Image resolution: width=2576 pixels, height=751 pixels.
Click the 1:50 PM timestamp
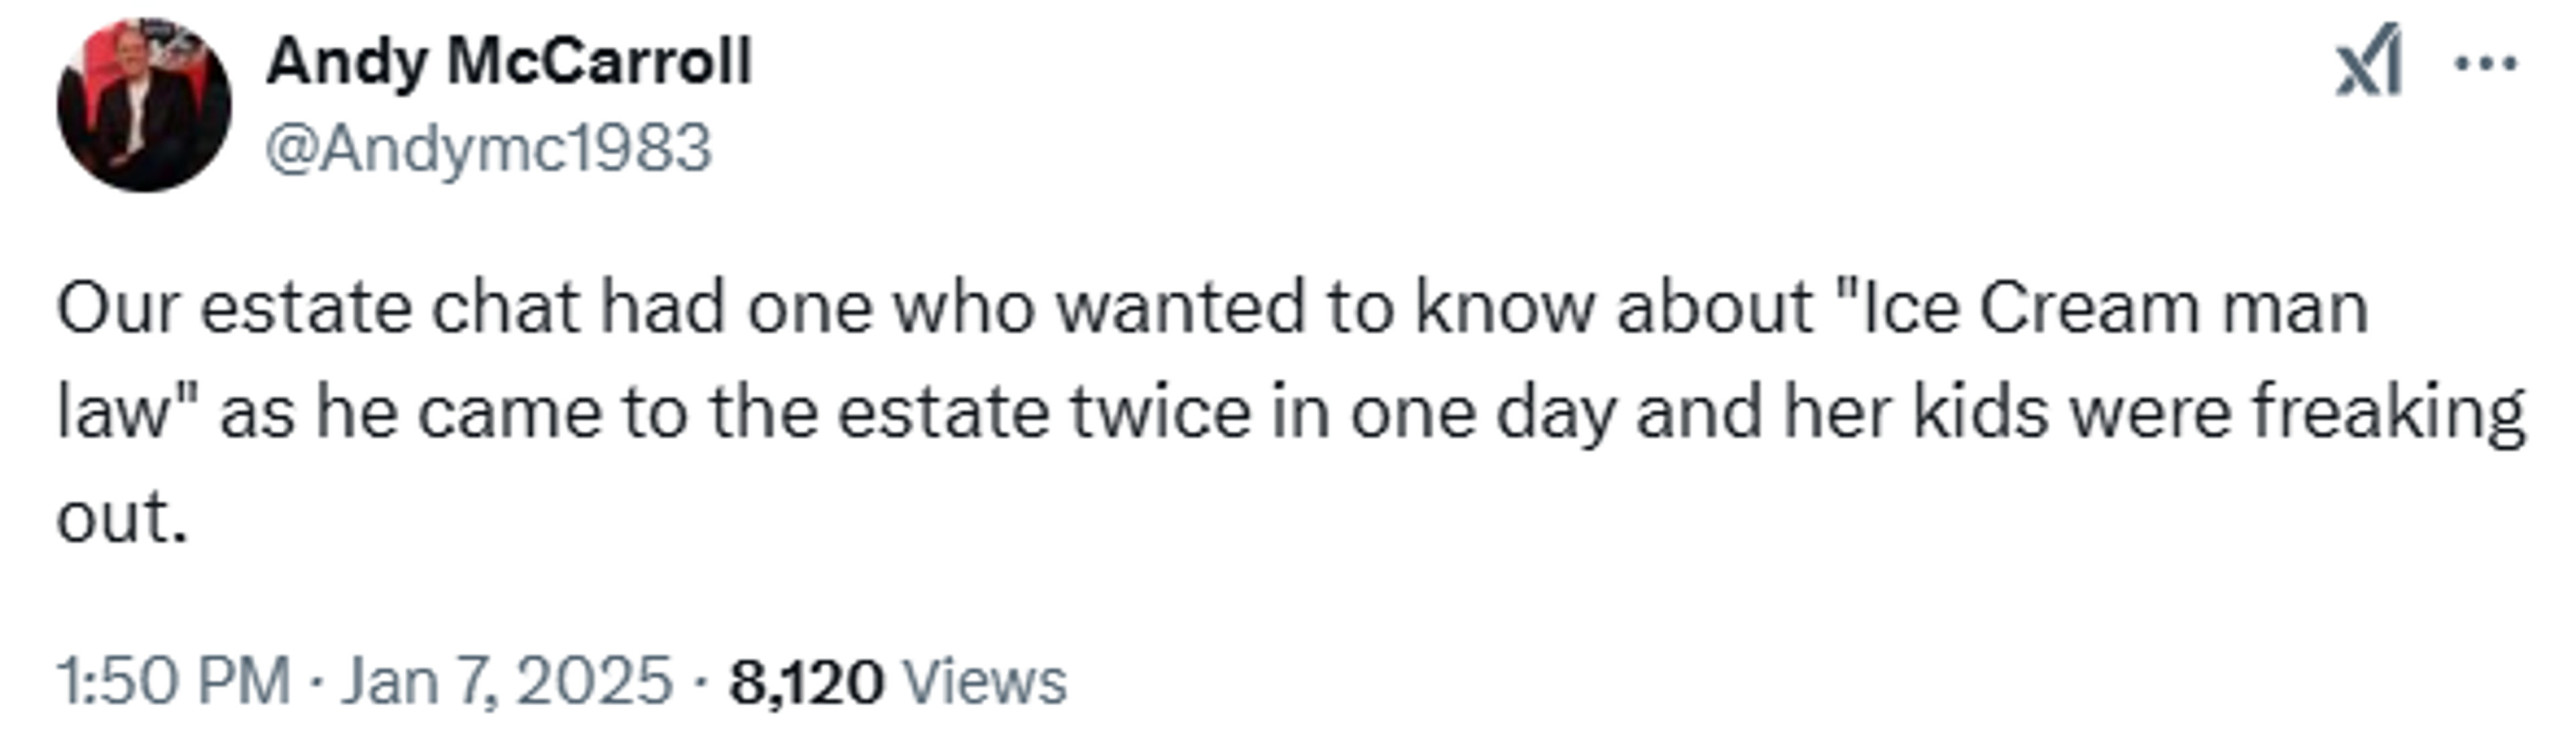click(x=173, y=682)
